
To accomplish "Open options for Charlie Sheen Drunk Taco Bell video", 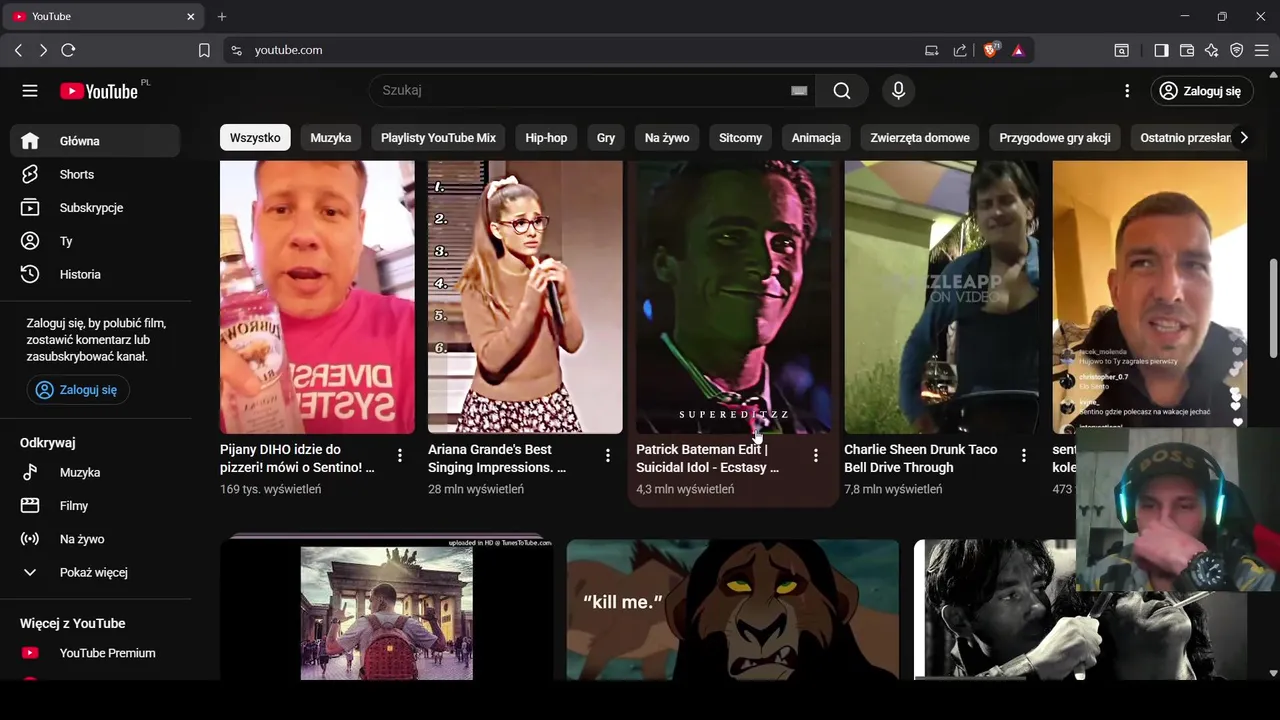I will coord(1023,455).
